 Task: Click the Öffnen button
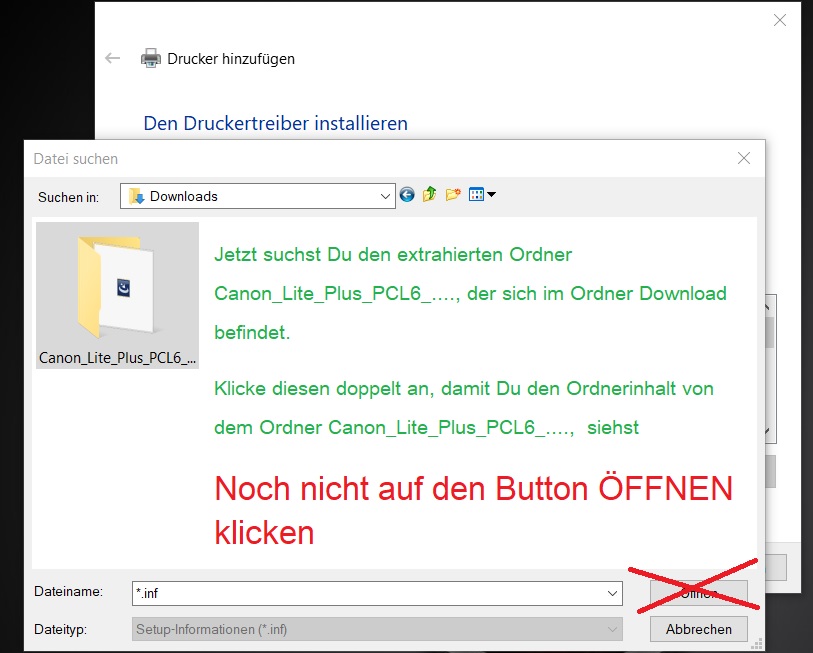698,593
